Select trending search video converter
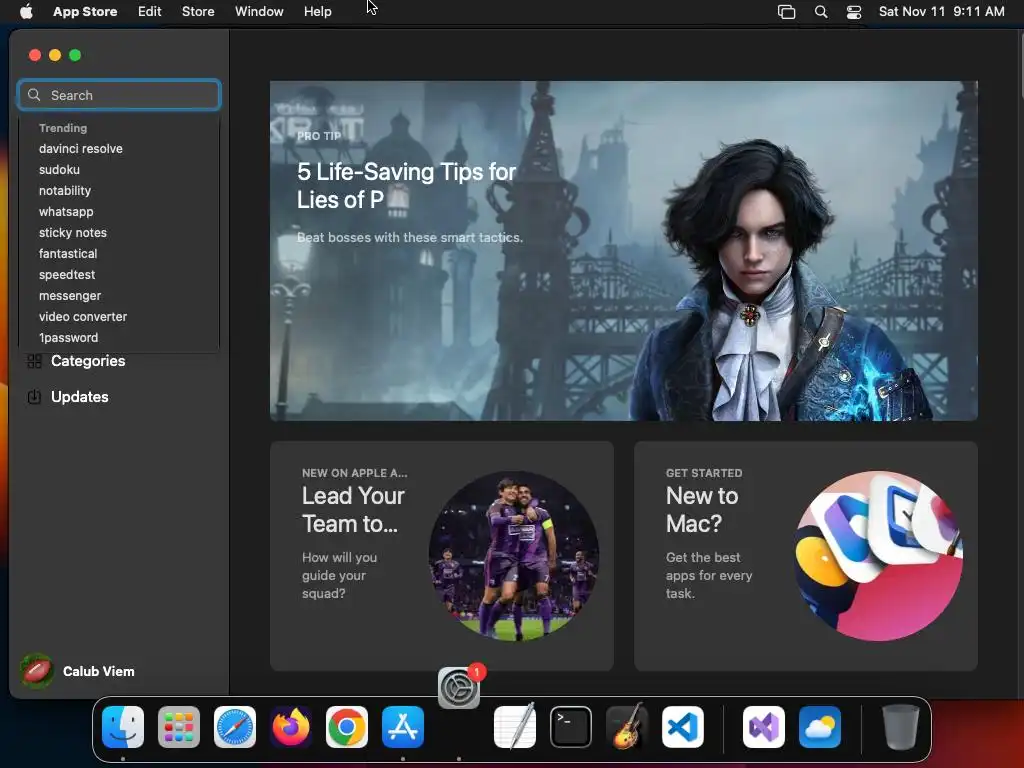Image resolution: width=1024 pixels, height=768 pixels. pyautogui.click(x=83, y=317)
